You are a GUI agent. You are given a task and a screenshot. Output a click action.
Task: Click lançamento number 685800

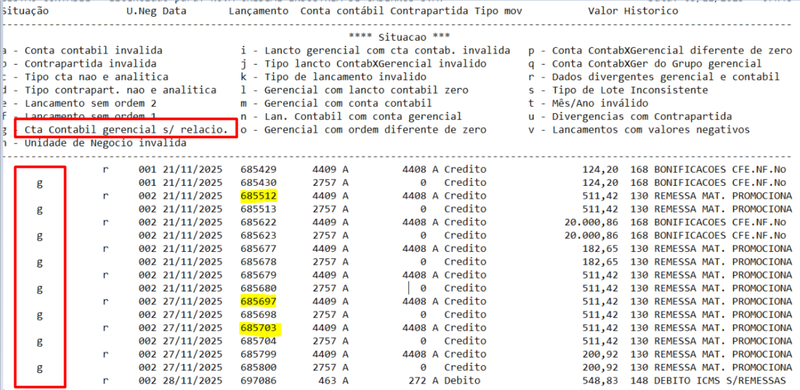[x=259, y=368]
